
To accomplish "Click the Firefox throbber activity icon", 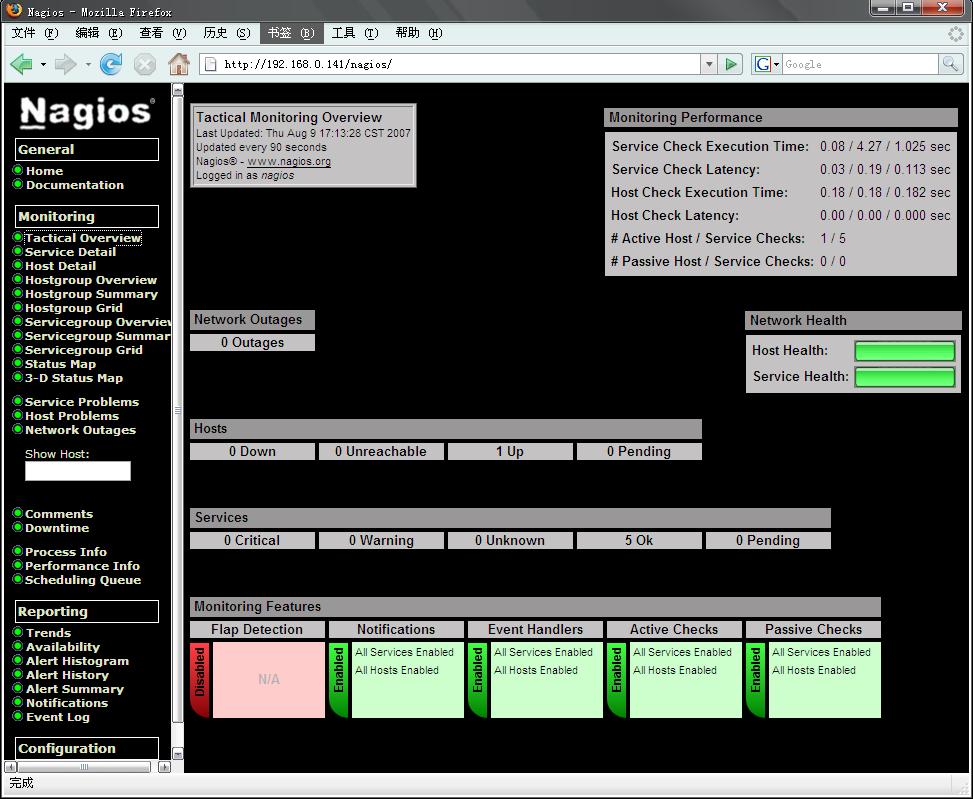I will [956, 33].
